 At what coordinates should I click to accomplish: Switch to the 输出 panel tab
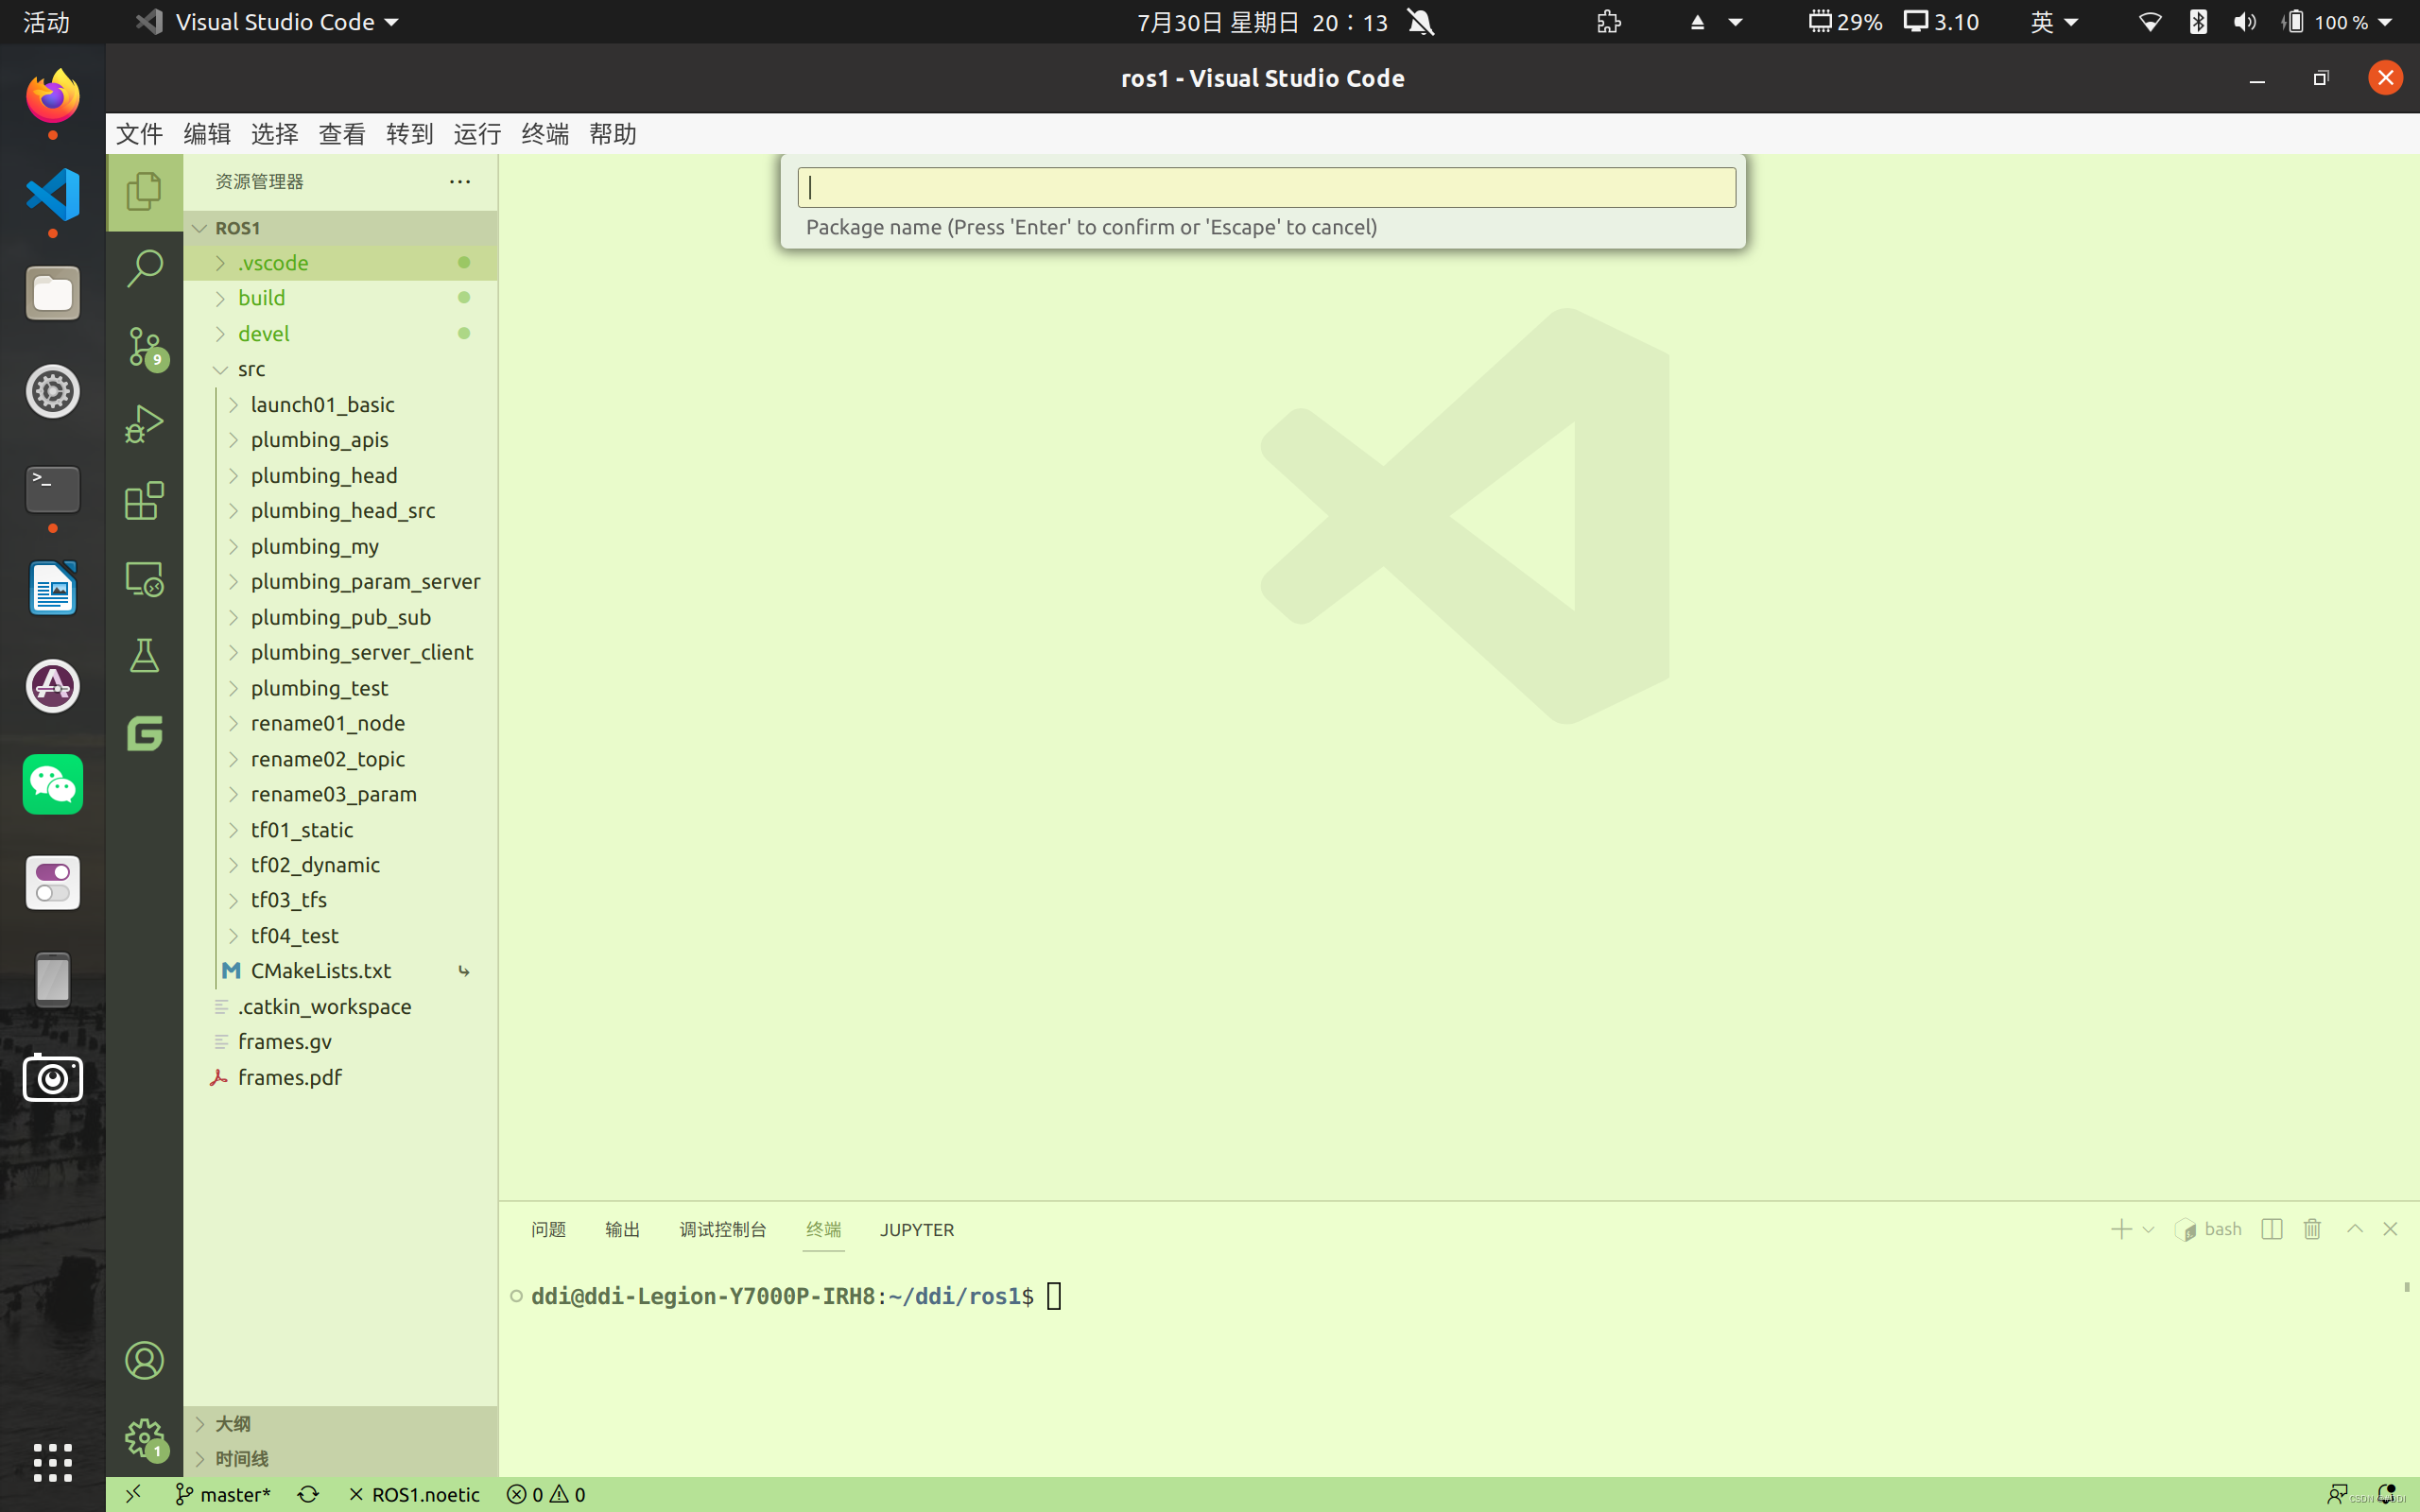tap(622, 1229)
